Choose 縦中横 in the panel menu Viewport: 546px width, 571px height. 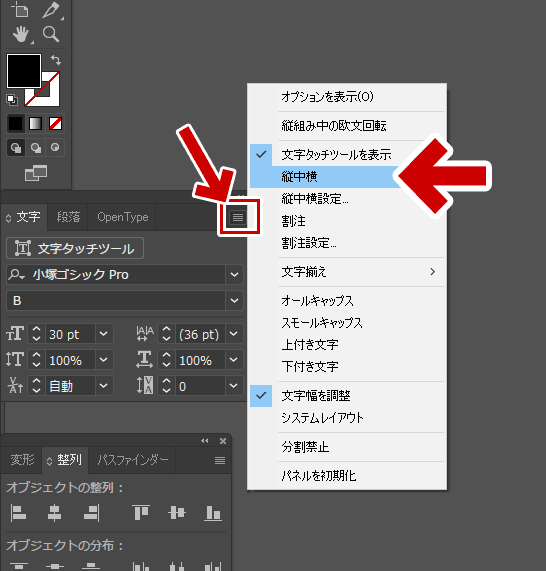(x=347, y=177)
